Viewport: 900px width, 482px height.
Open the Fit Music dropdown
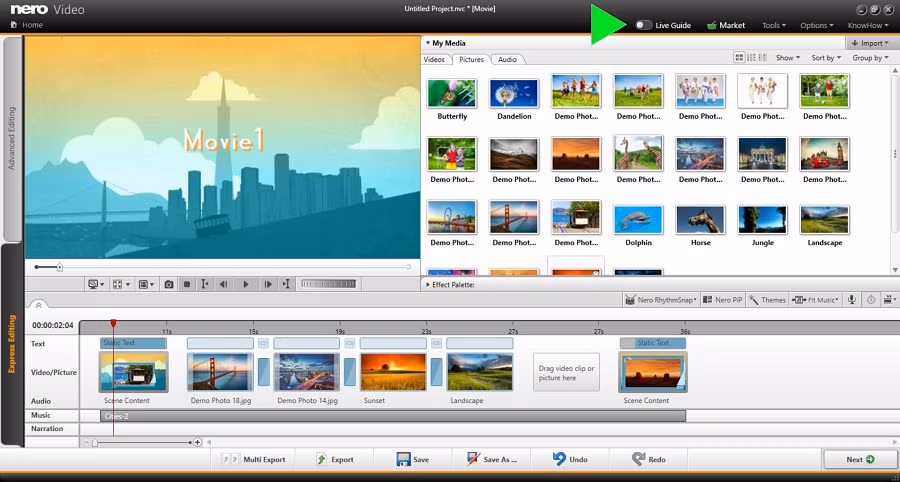pyautogui.click(x=815, y=300)
